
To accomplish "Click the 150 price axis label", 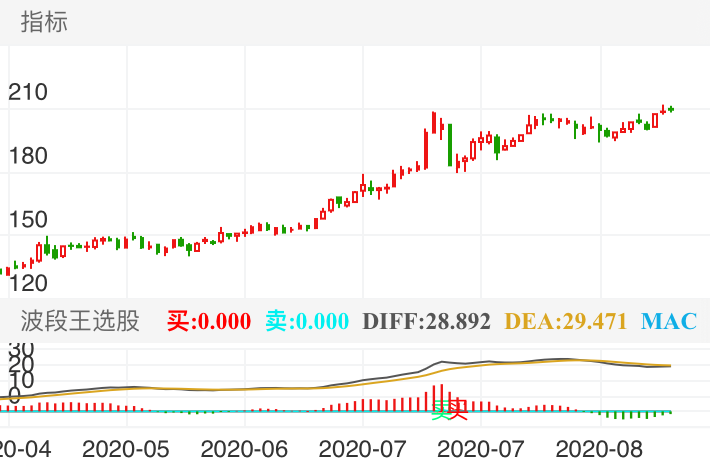I will [x=27, y=220].
